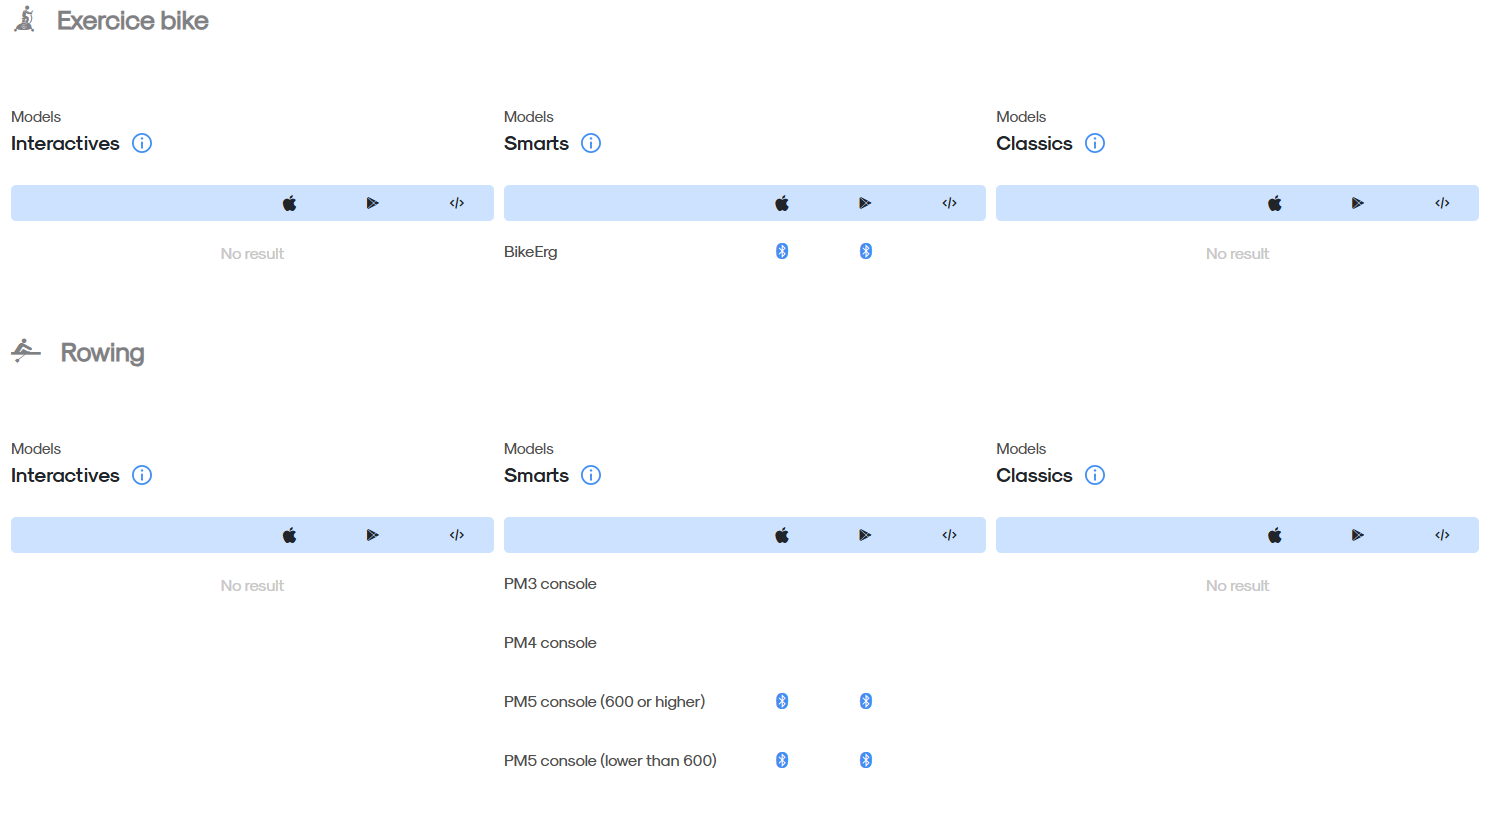The height and width of the screenshot is (814, 1499).
Task: Click PM5 console (lower than 600) Google Play Bluetooth icon
Action: [x=866, y=760]
